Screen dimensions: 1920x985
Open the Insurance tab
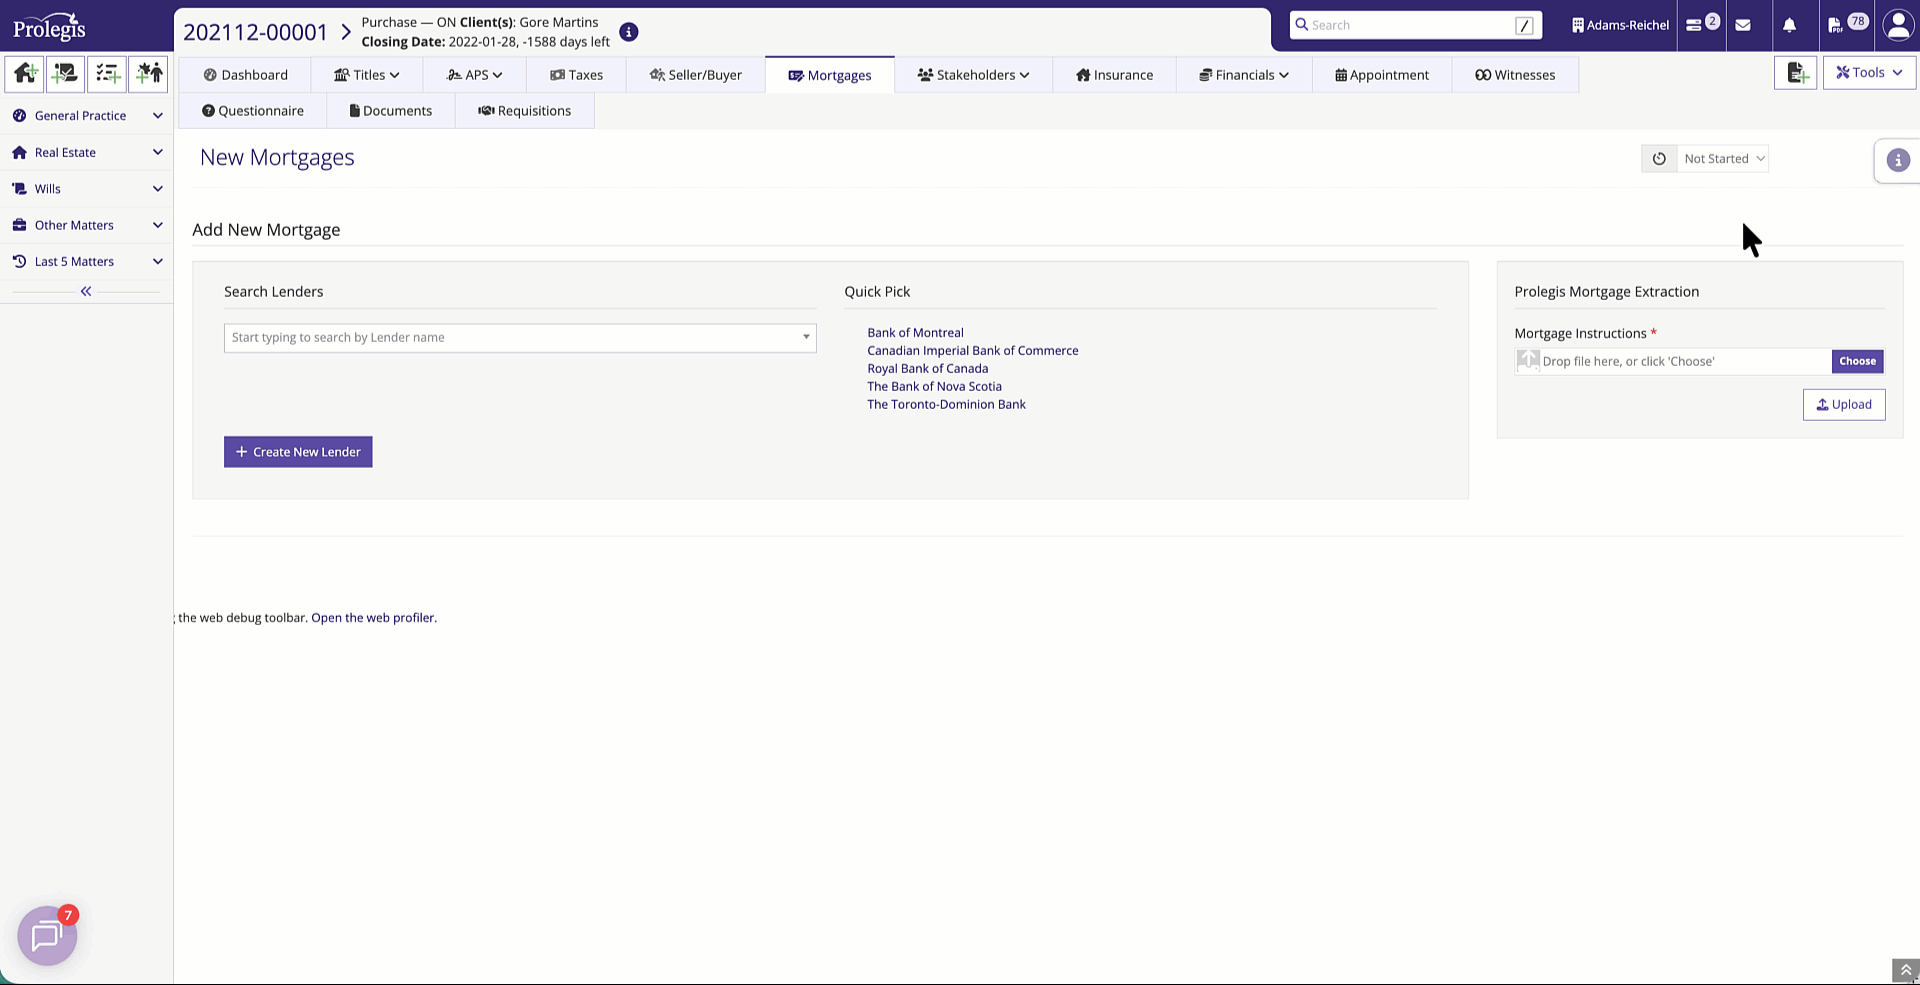(1114, 75)
